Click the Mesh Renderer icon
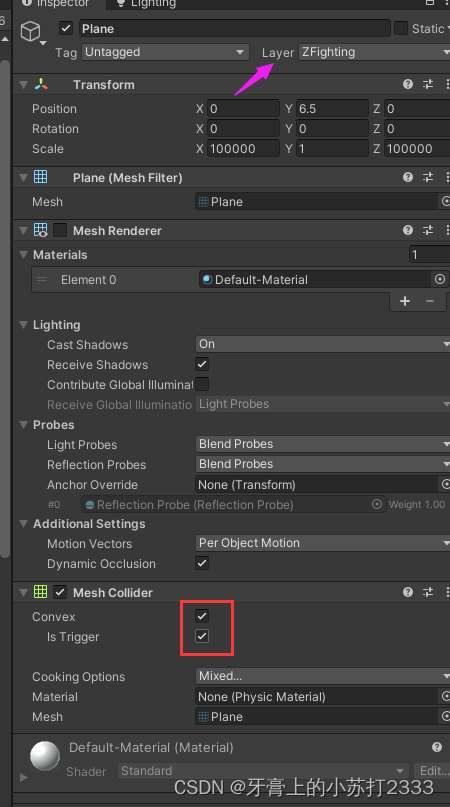 [41, 230]
